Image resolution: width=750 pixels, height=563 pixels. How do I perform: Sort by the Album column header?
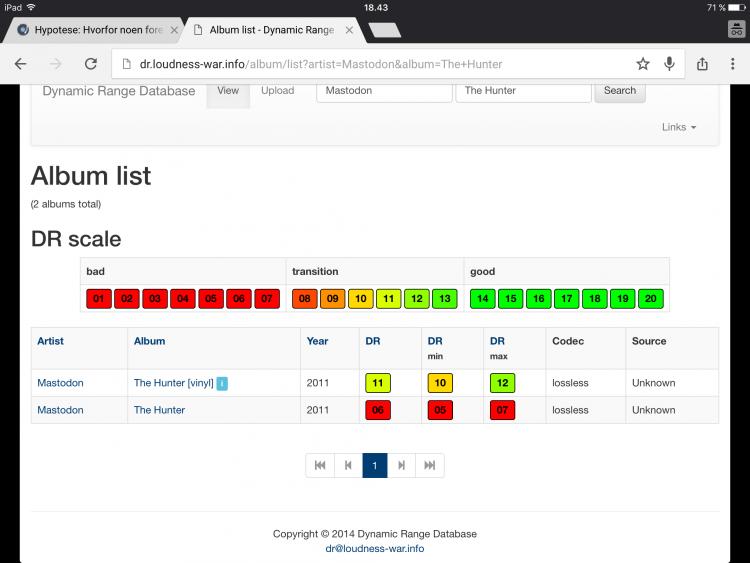point(149,341)
